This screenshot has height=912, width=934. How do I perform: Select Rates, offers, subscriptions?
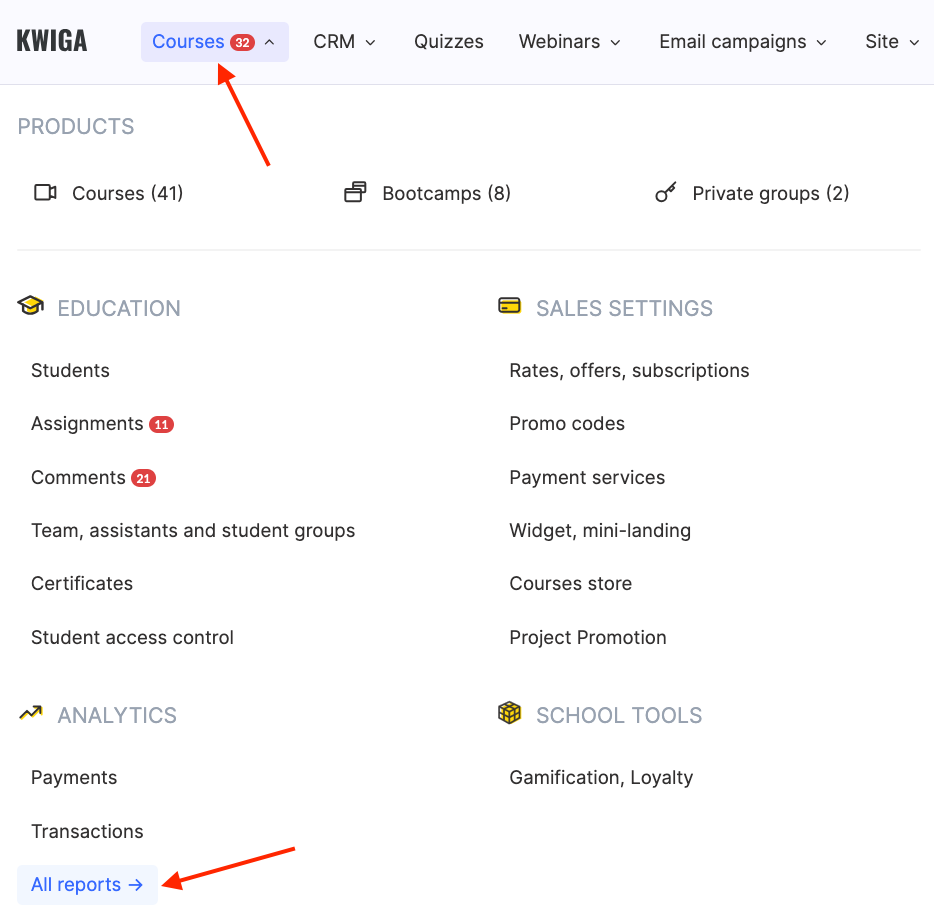(x=629, y=371)
